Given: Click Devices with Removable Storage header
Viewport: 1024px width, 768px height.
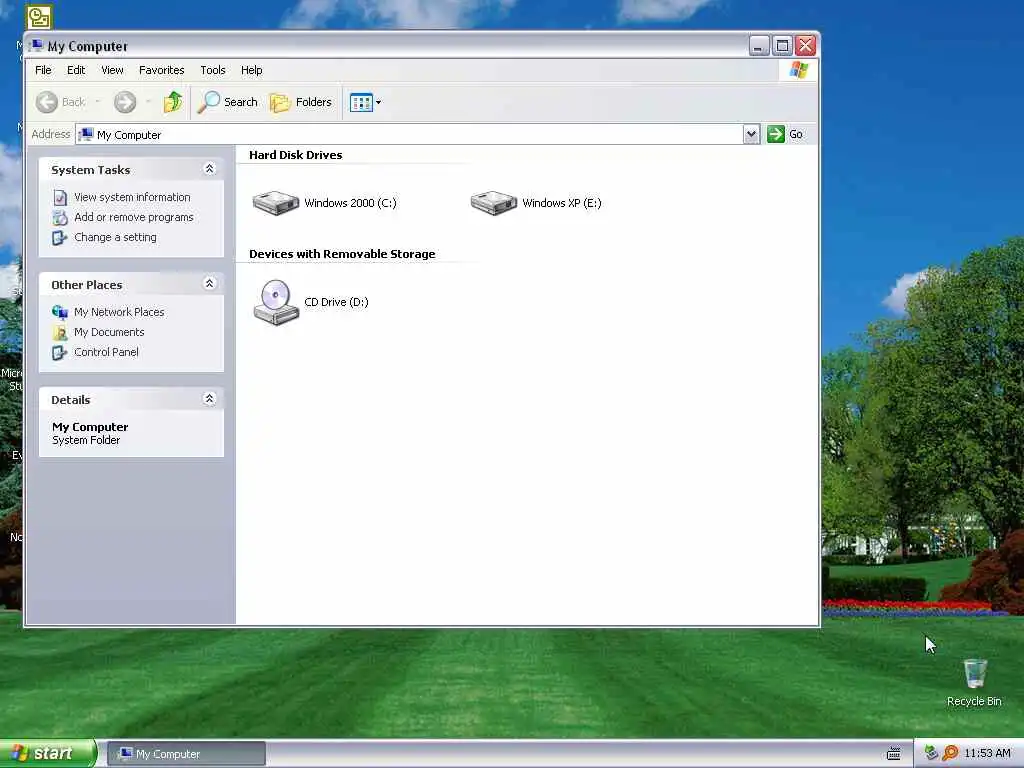Looking at the screenshot, I should point(342,254).
